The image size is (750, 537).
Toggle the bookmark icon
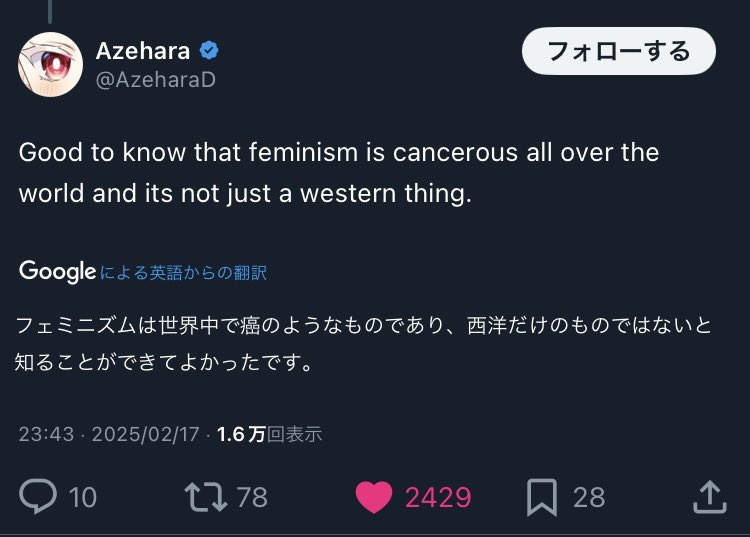click(543, 496)
